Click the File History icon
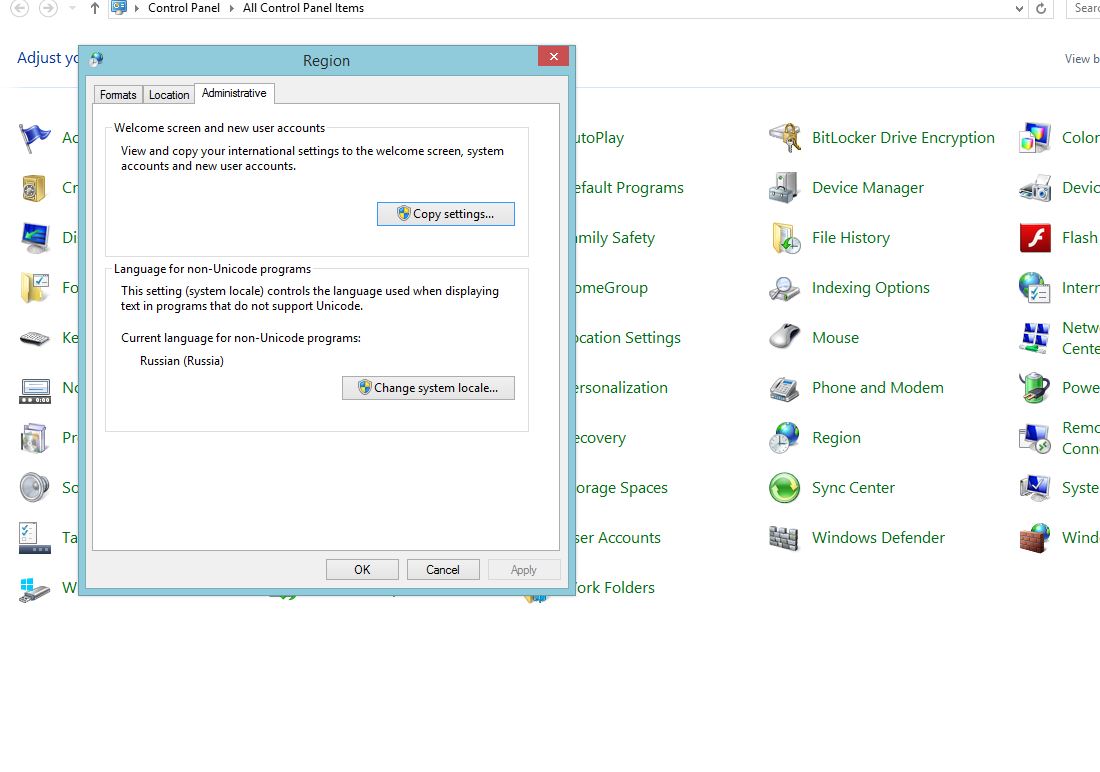Viewport: 1100px width, 772px height. 784,238
